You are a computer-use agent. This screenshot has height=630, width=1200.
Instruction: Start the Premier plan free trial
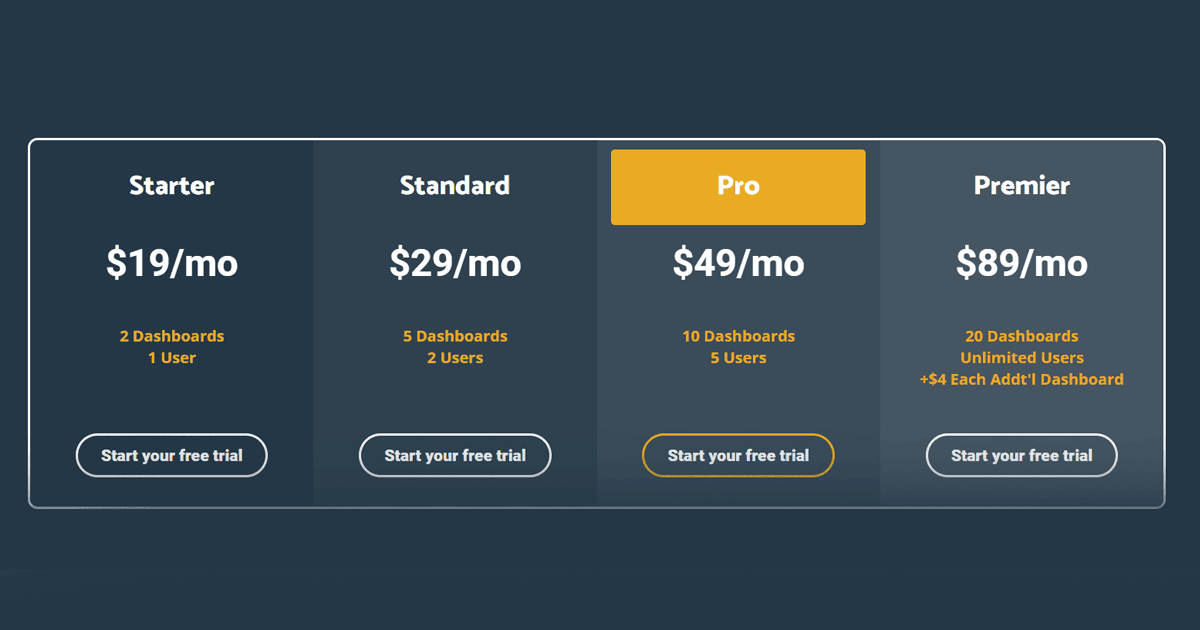click(1022, 455)
